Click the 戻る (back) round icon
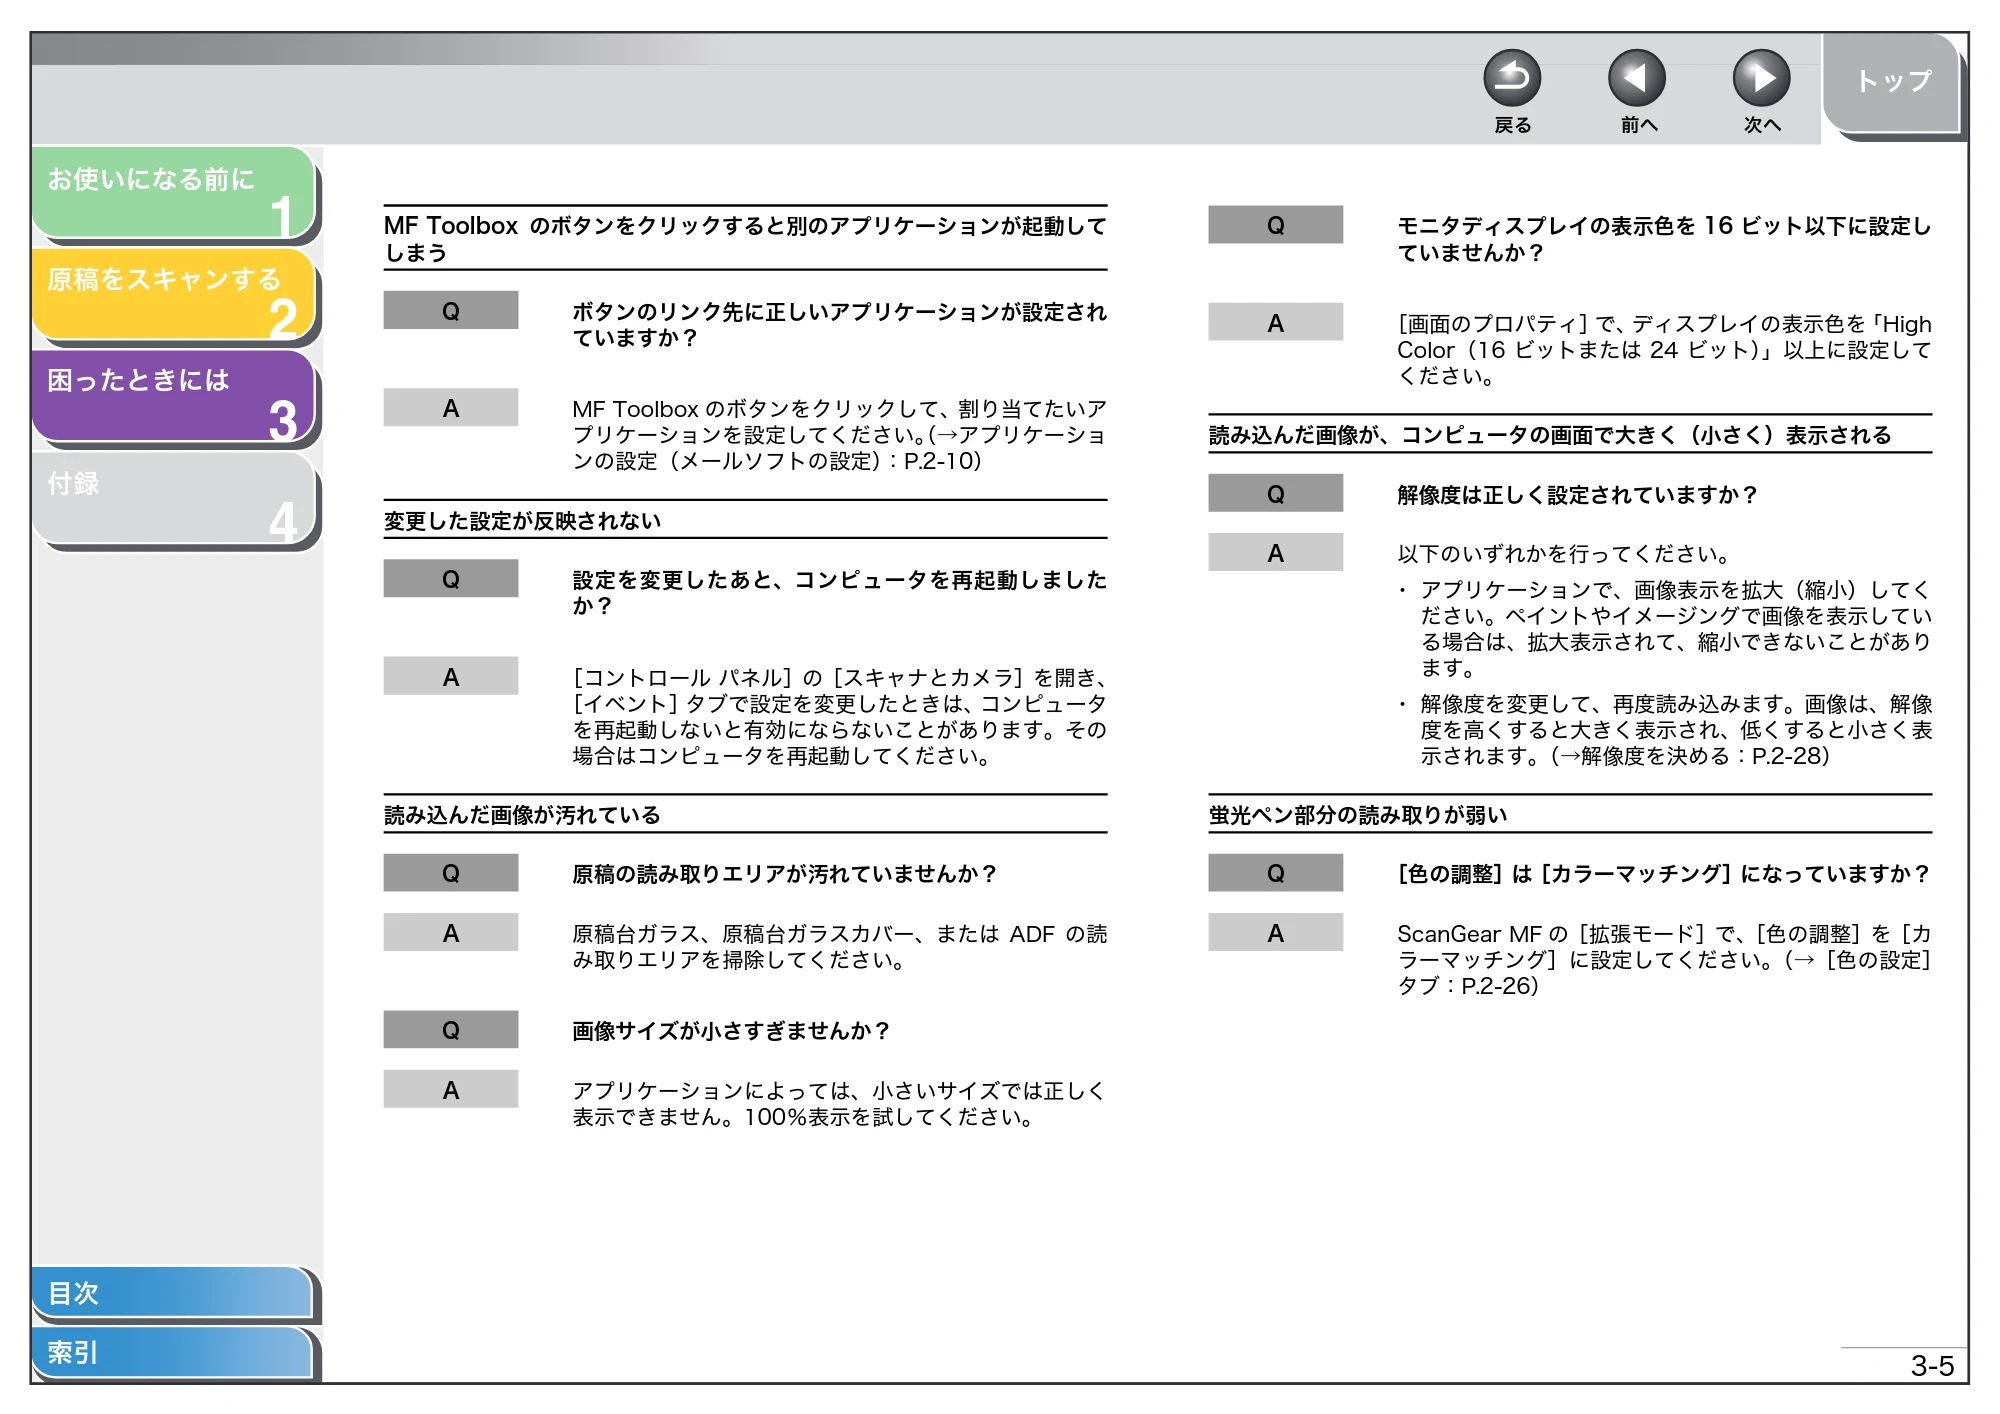Screen dimensions: 2000x1414 [x=1512, y=79]
